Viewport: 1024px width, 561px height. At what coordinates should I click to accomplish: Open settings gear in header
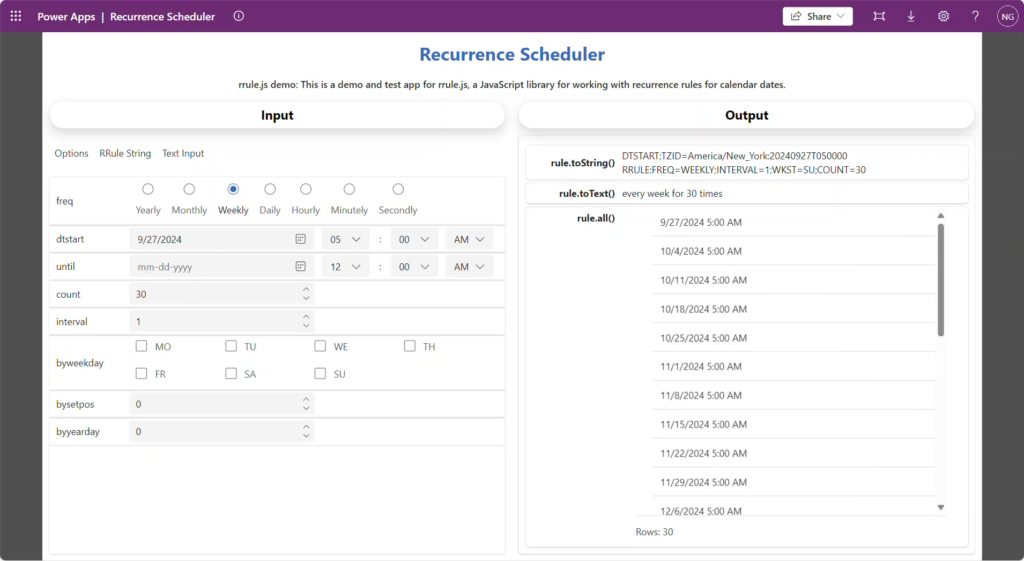point(944,16)
